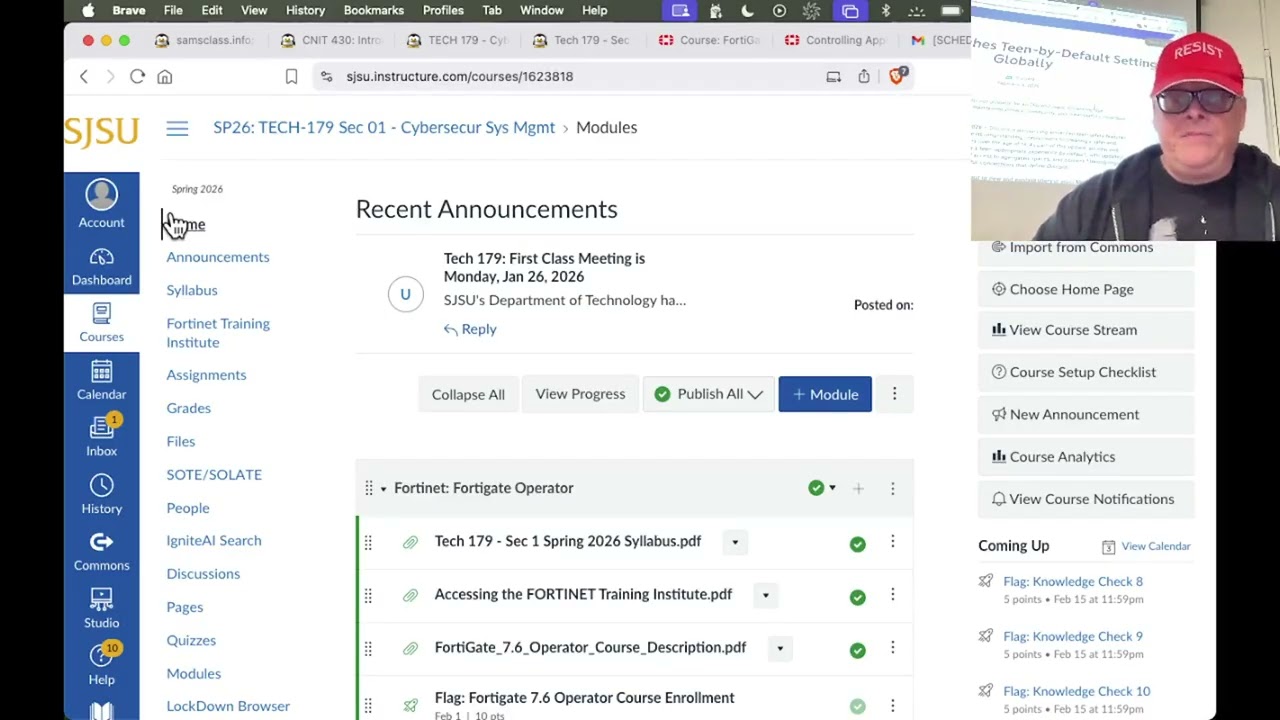The height and width of the screenshot is (720, 1280).
Task: Open the View Calendar link
Action: 1146,546
